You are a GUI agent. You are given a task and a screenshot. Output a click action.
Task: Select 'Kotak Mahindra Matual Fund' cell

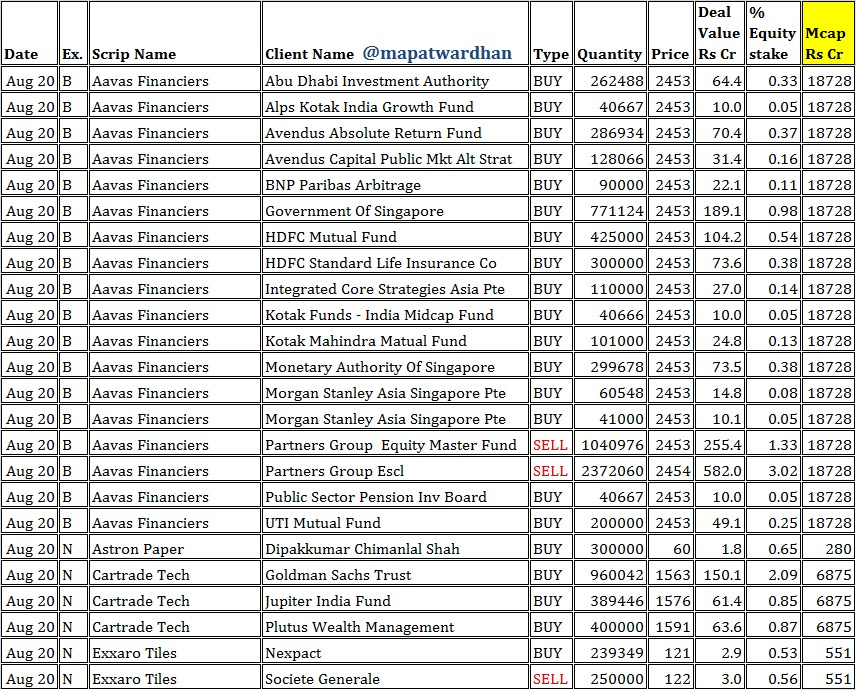tap(395, 341)
